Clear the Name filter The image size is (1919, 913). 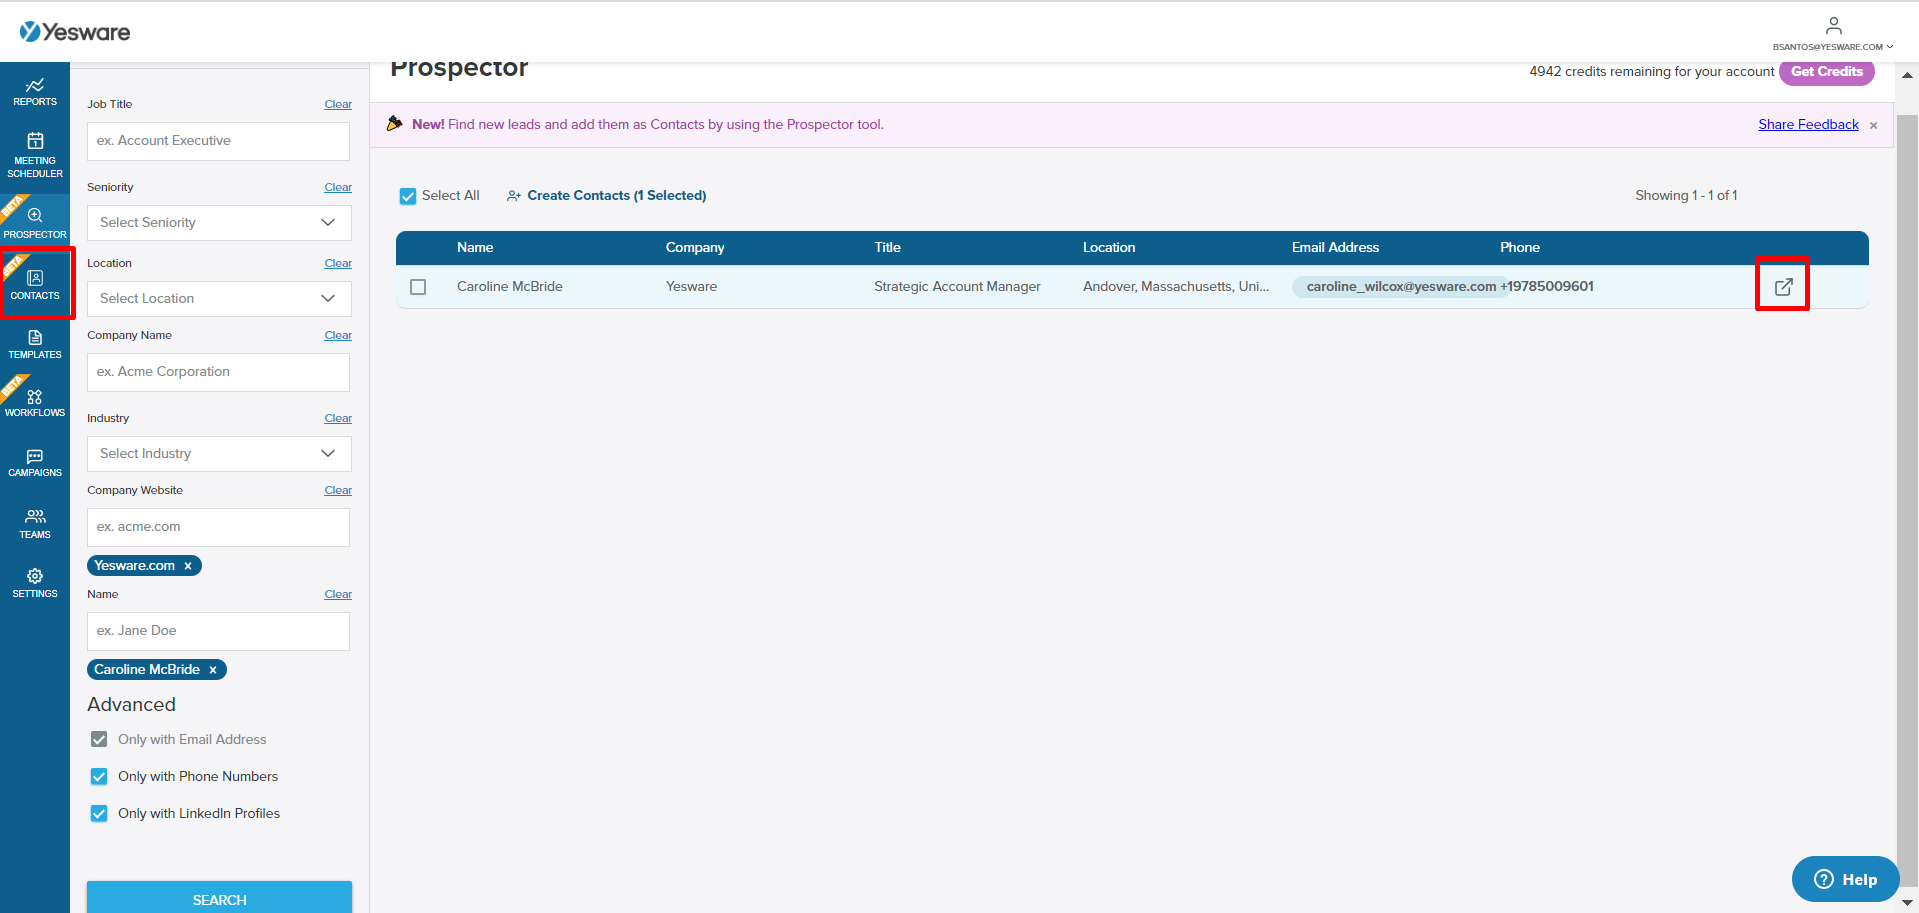pos(338,594)
